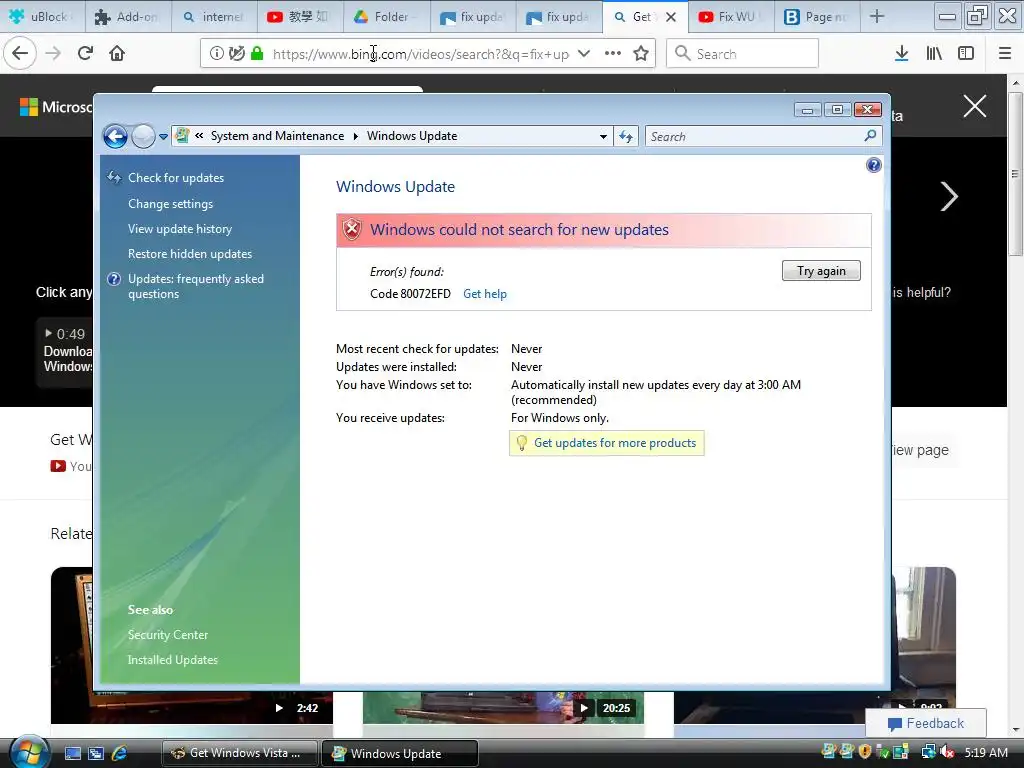This screenshot has height=768, width=1024.
Task: Click the Firefox URL address field
Action: (421, 54)
